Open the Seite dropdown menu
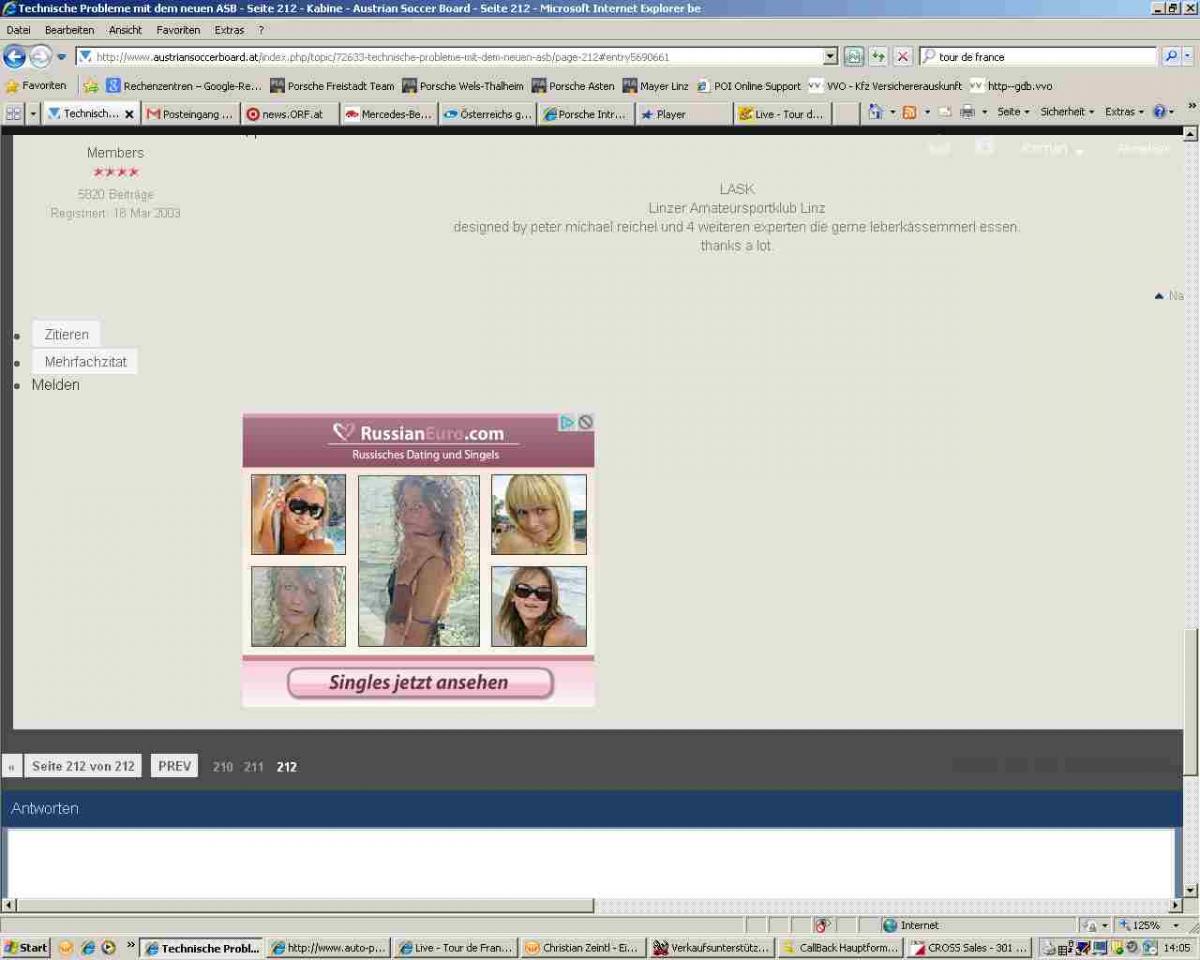 [x=1013, y=112]
